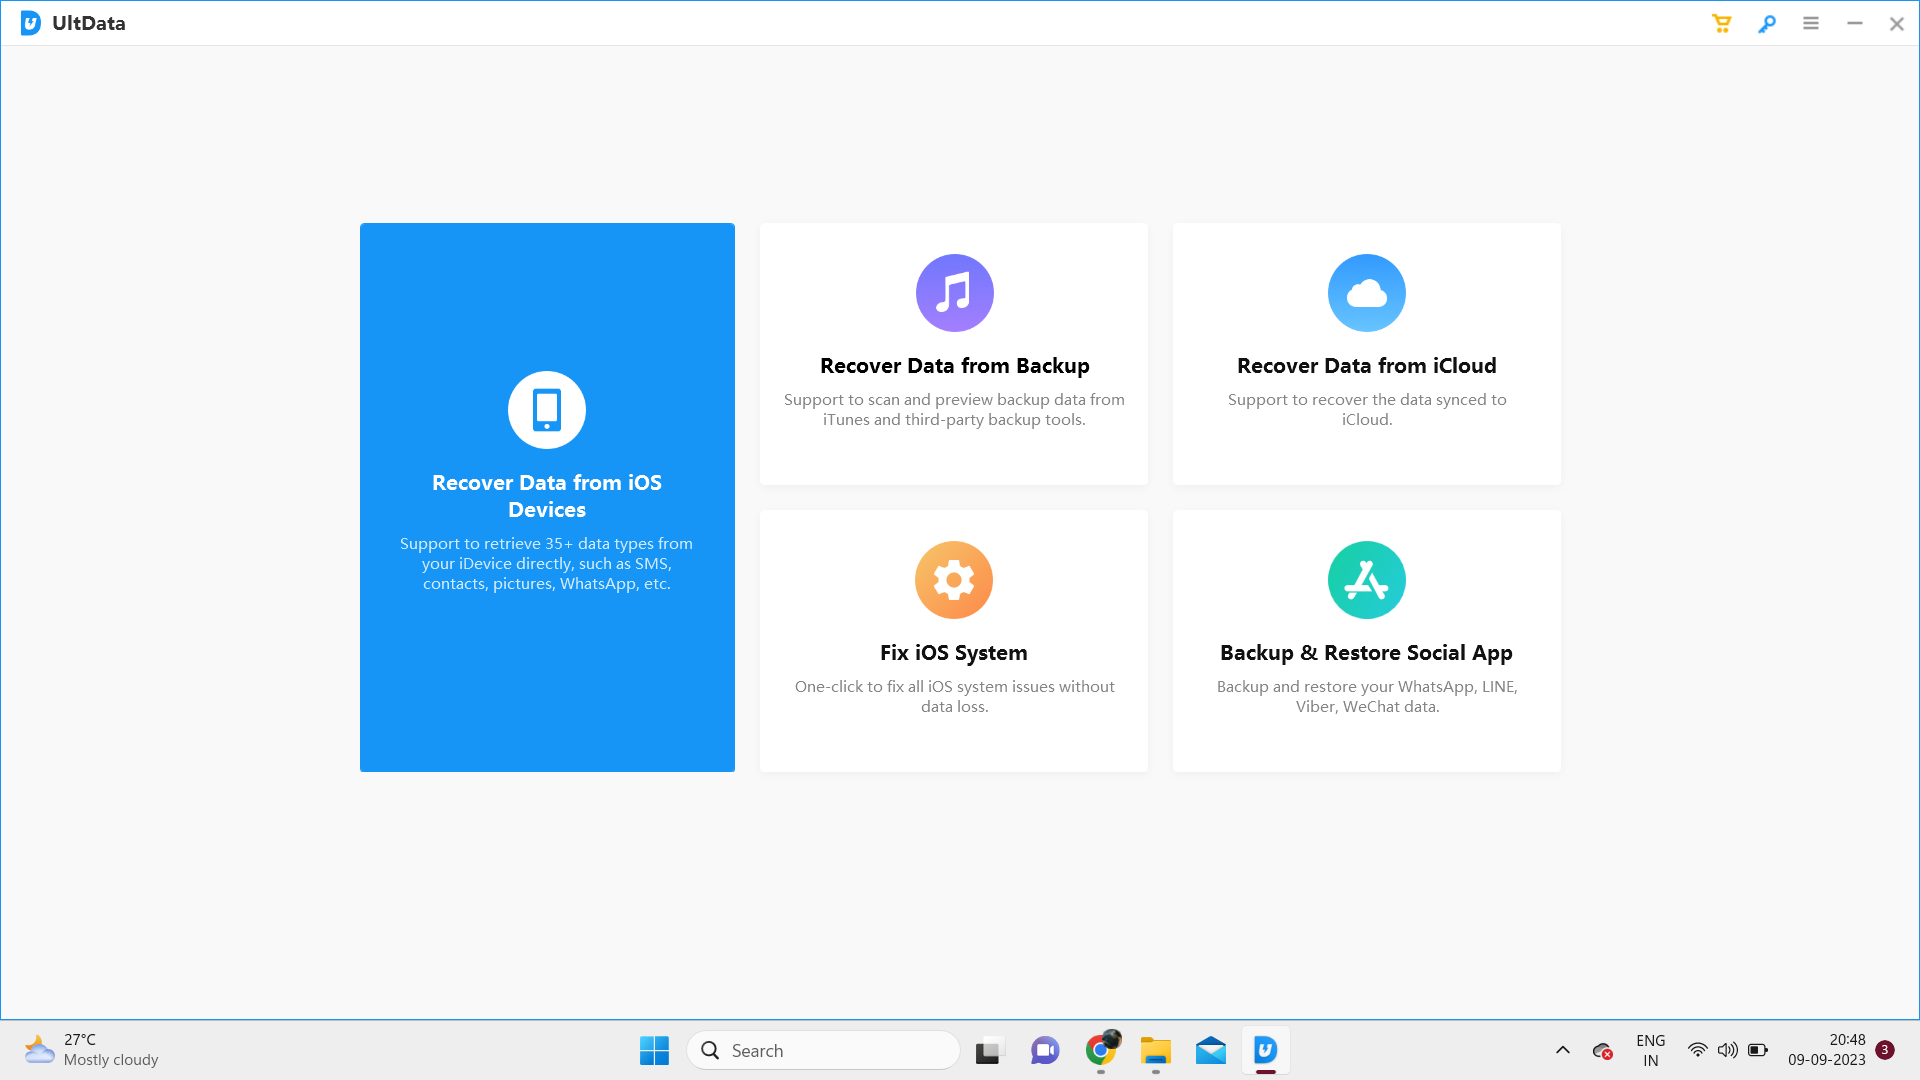1920x1080 pixels.
Task: Open Task View from taskbar
Action: (x=988, y=1051)
